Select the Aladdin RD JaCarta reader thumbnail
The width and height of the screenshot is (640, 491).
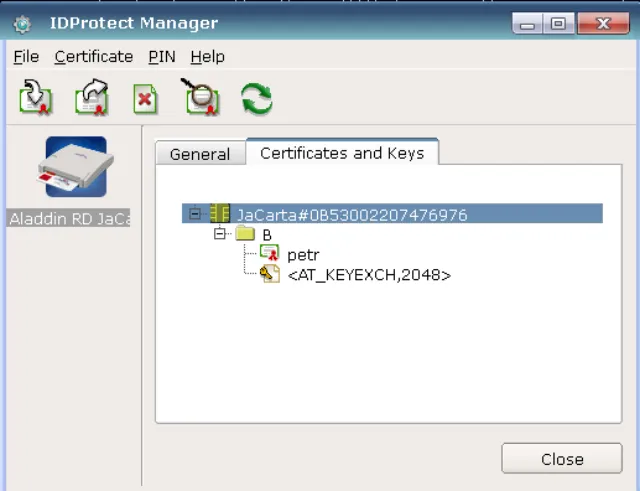click(x=76, y=167)
